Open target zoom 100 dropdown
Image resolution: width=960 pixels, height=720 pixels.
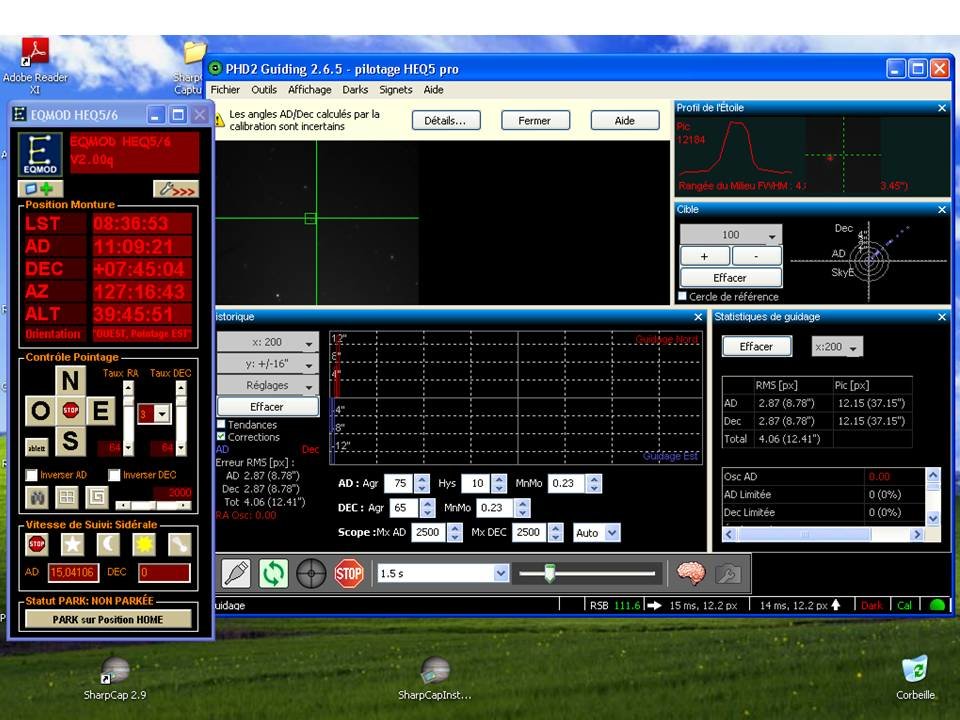pyautogui.click(x=731, y=234)
